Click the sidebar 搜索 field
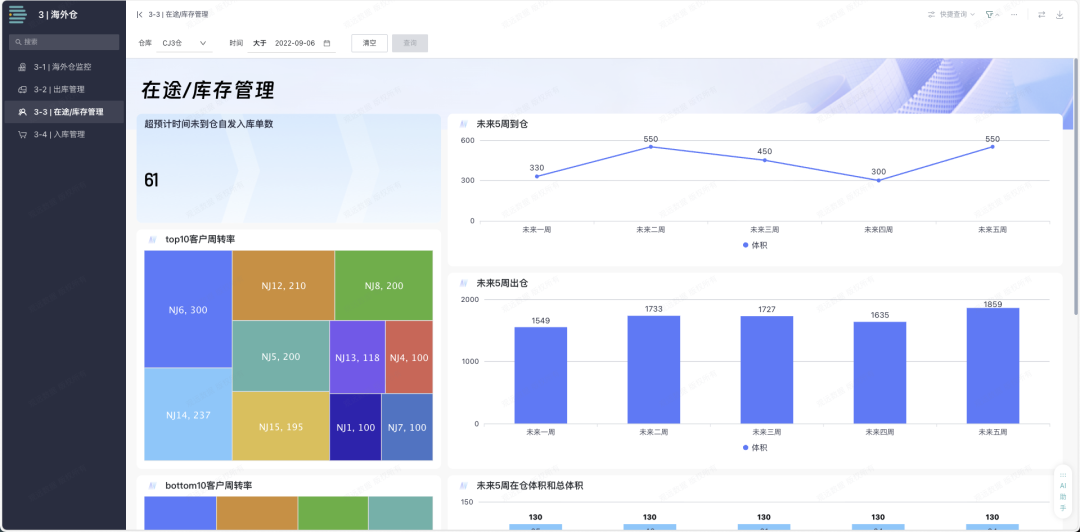 click(63, 42)
